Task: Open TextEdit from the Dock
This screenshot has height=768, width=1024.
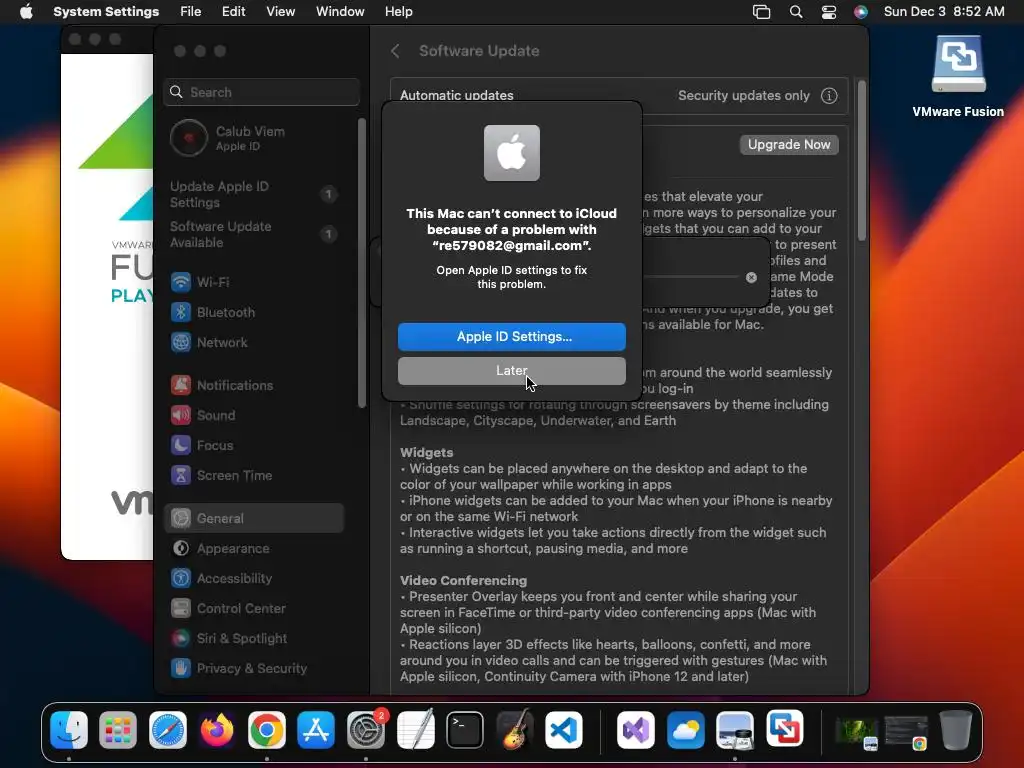Action: 415,729
